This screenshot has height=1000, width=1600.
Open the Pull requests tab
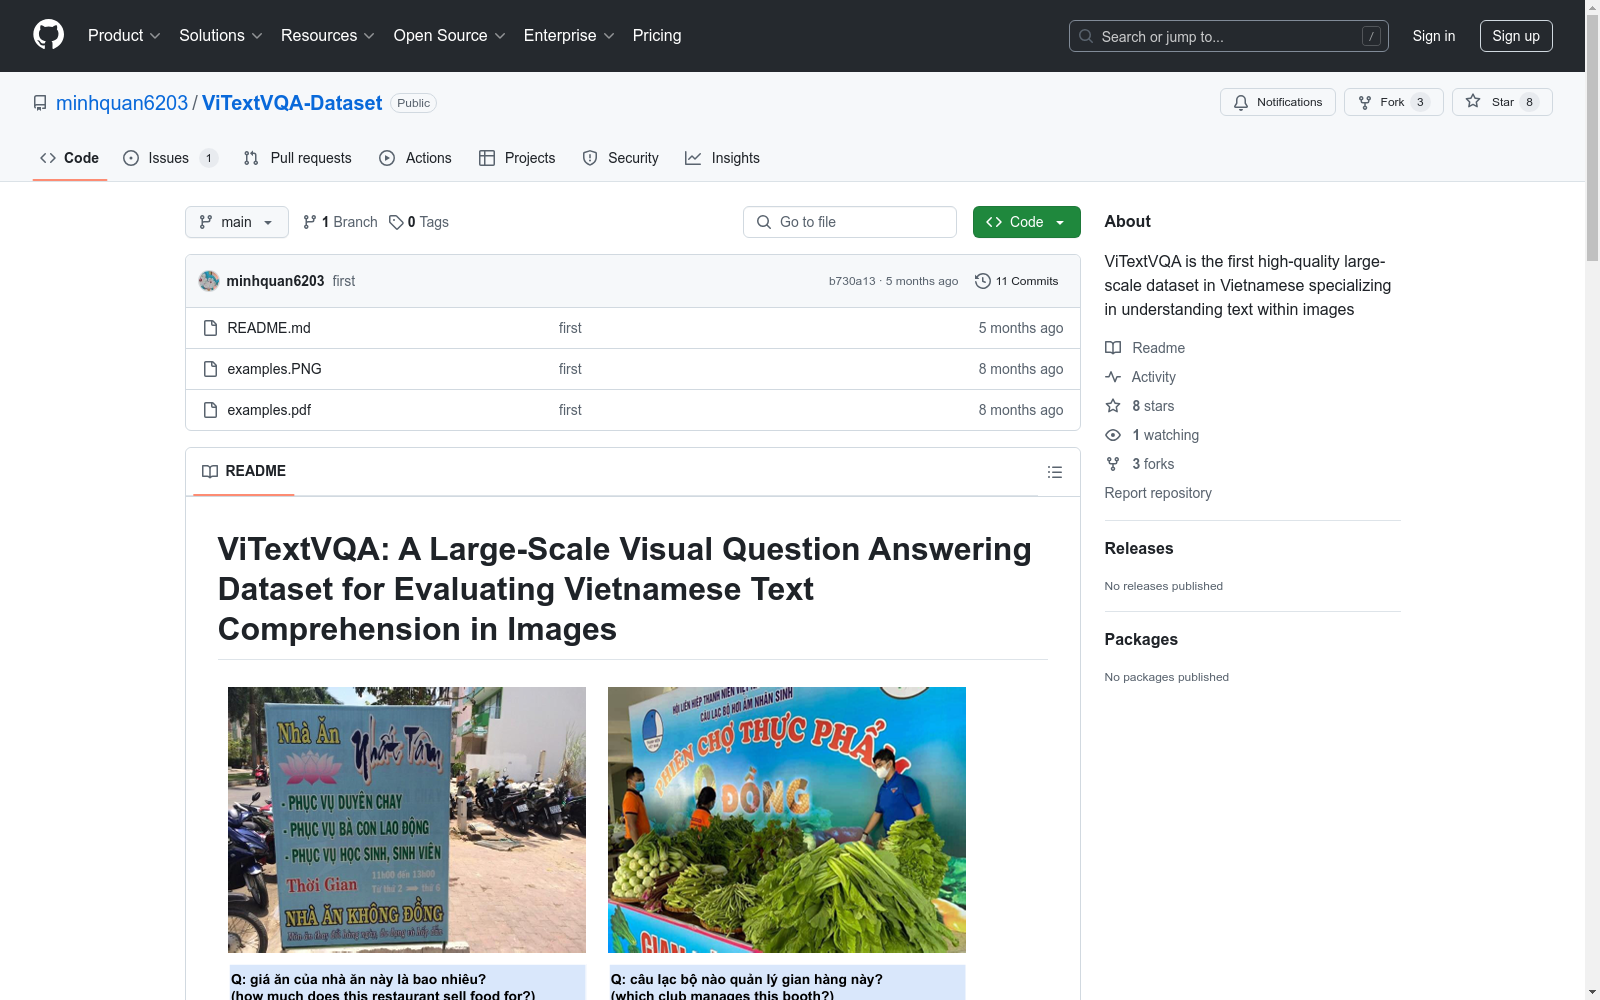[297, 158]
